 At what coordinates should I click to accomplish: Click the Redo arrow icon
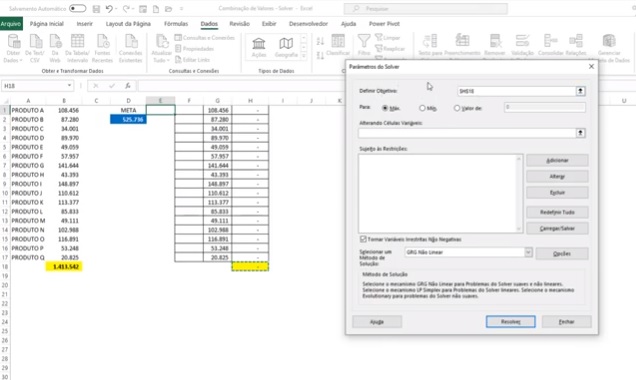click(126, 9)
